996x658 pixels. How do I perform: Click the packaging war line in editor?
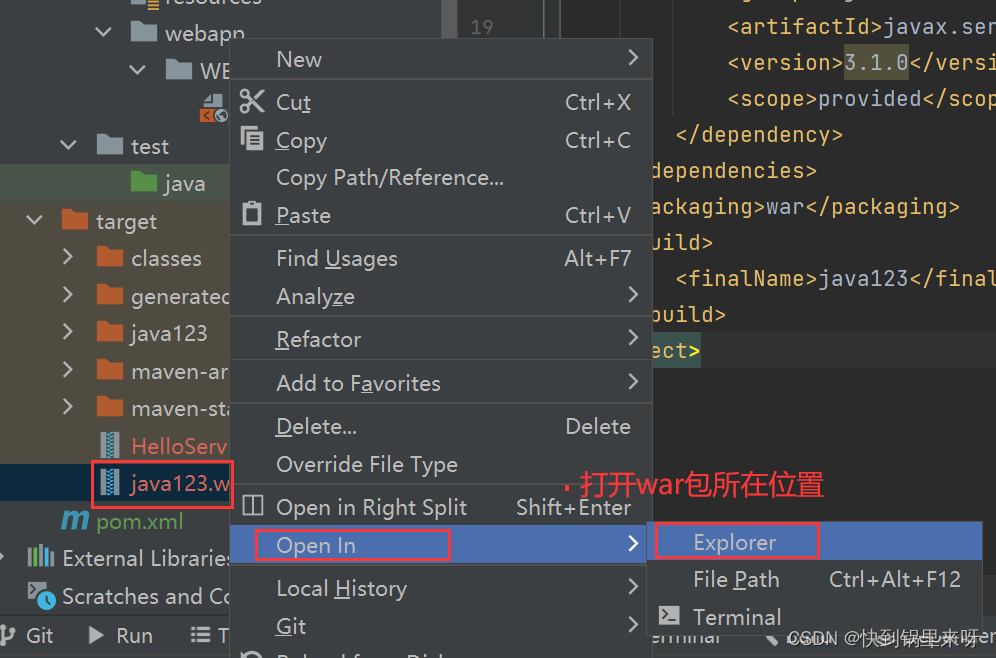tap(805, 206)
